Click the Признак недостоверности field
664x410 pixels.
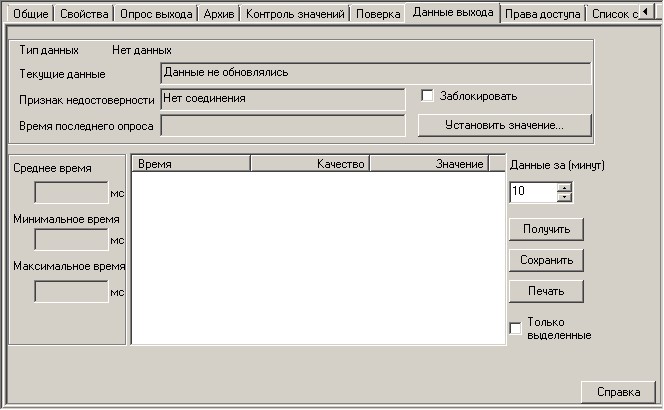coord(283,100)
